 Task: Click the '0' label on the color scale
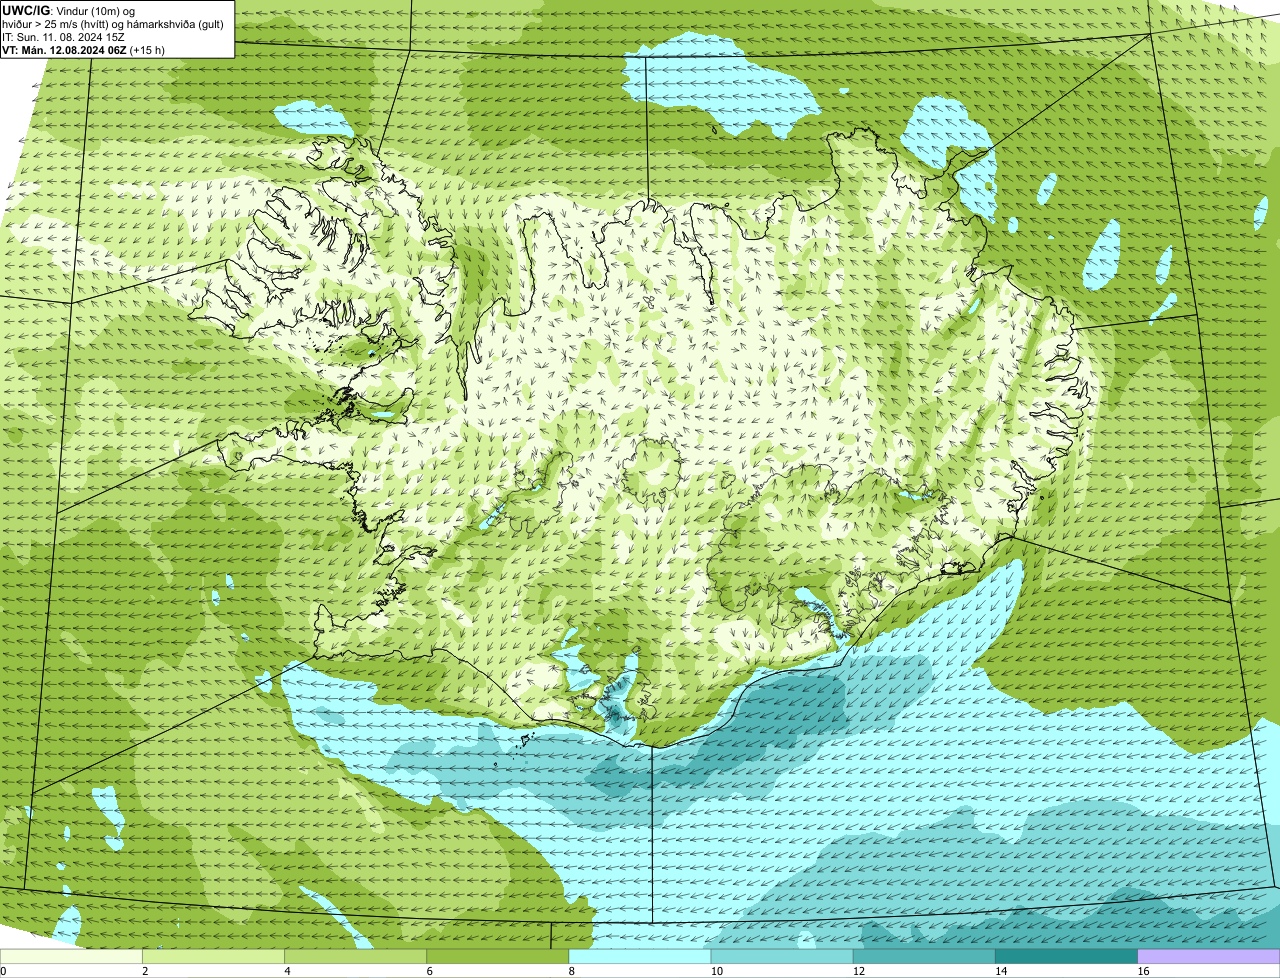3,971
